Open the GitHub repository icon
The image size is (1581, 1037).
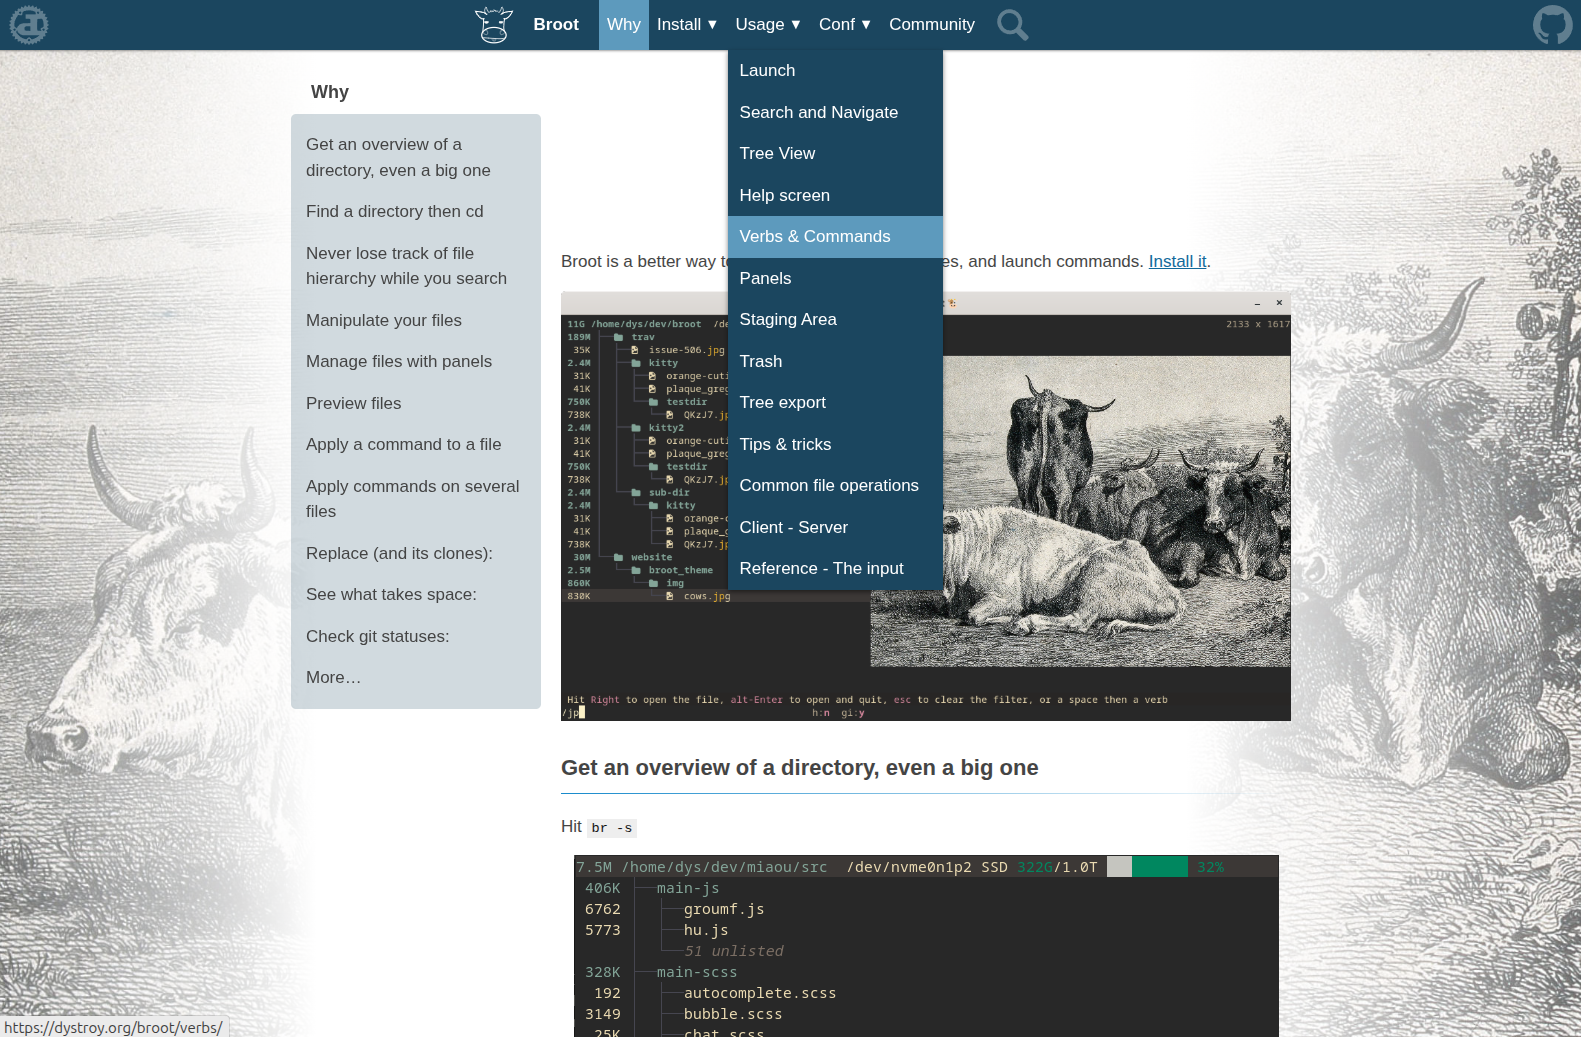coord(1552,25)
